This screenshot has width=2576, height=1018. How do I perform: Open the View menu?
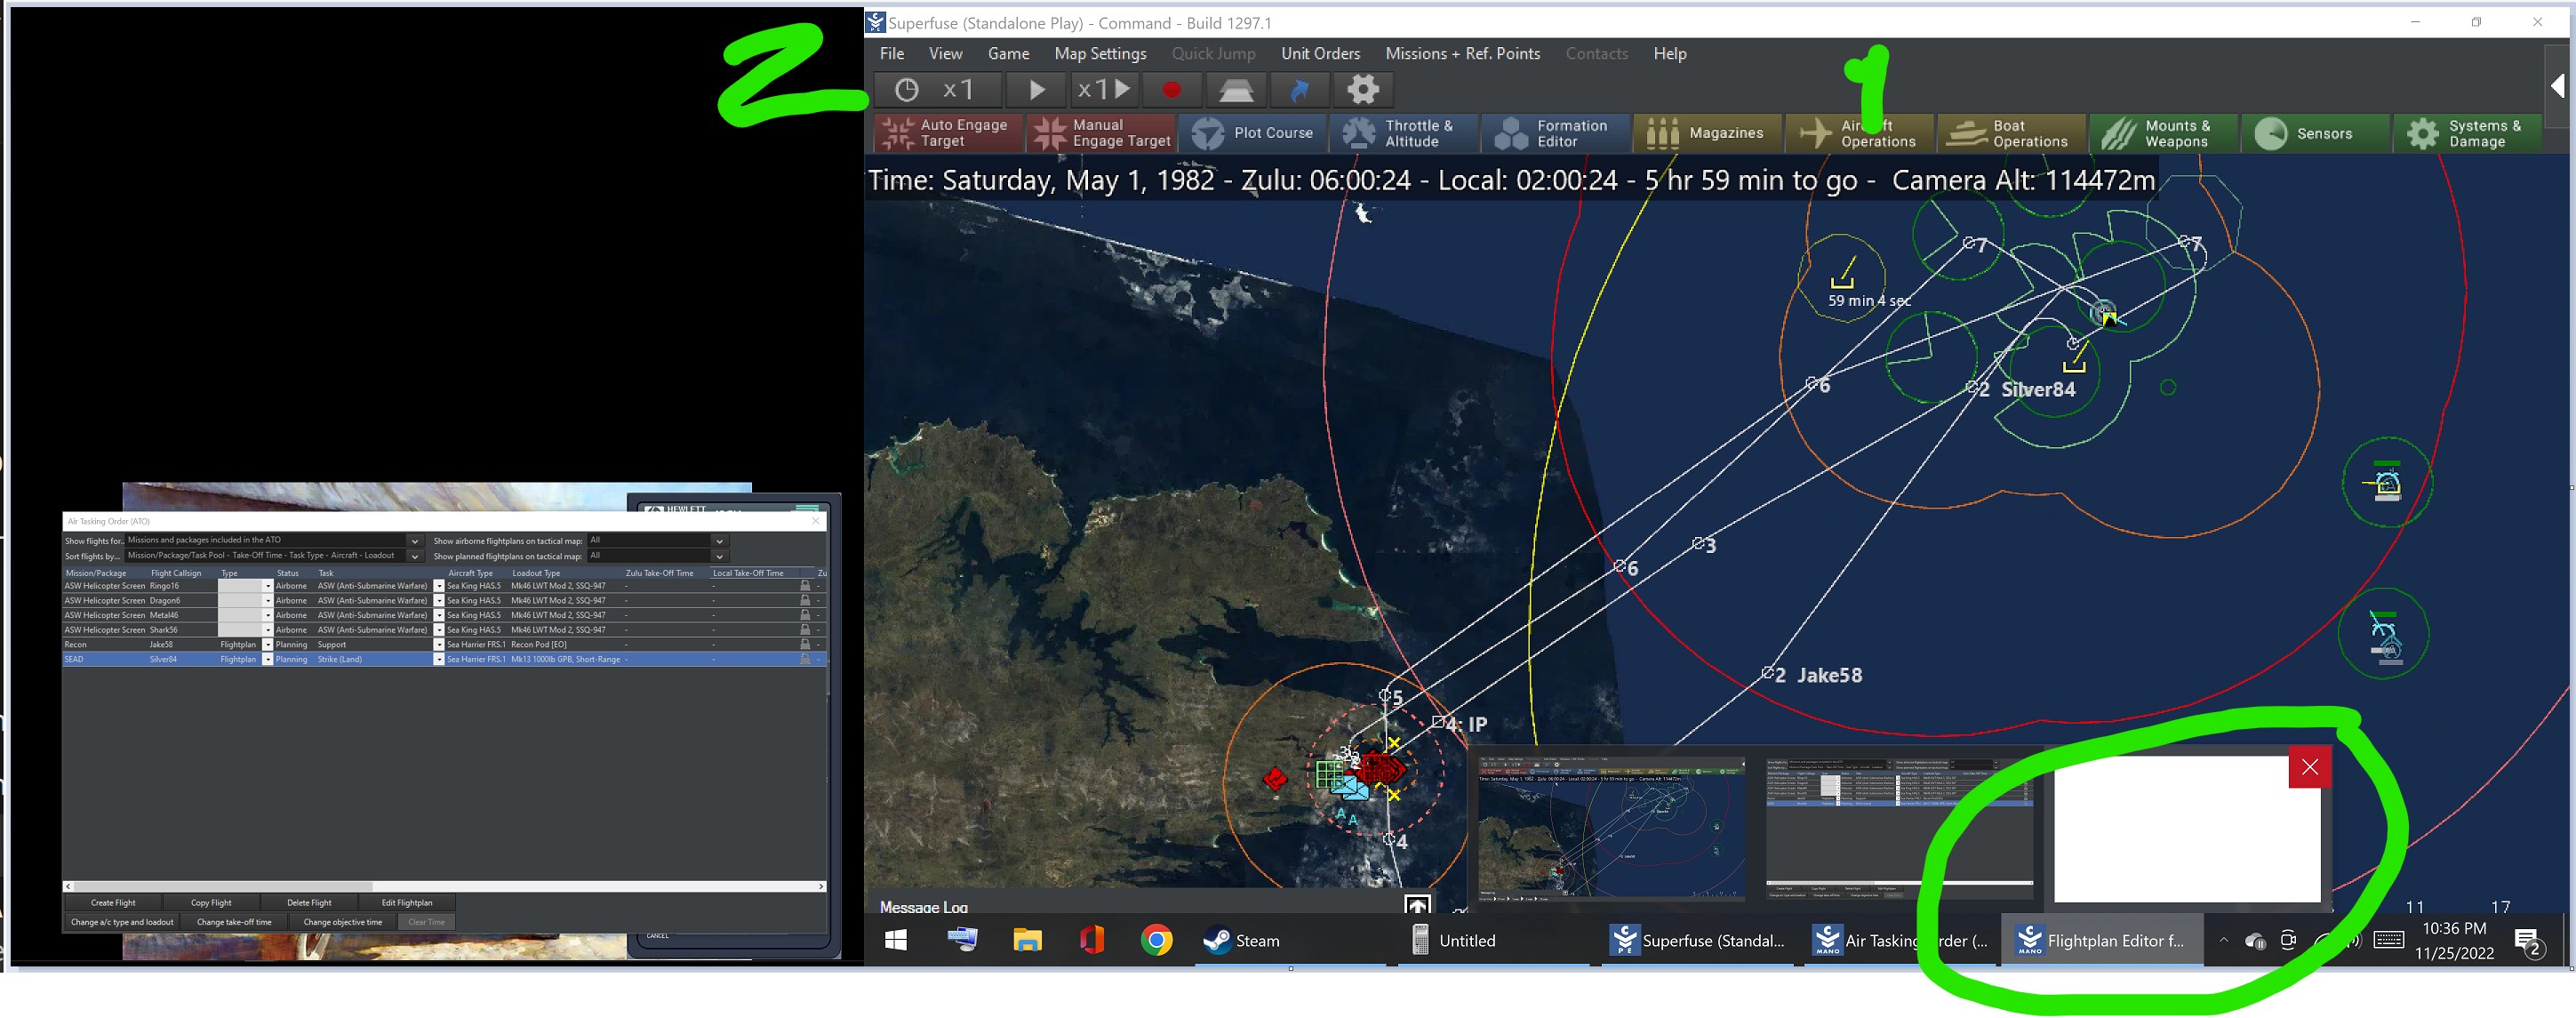click(x=945, y=54)
